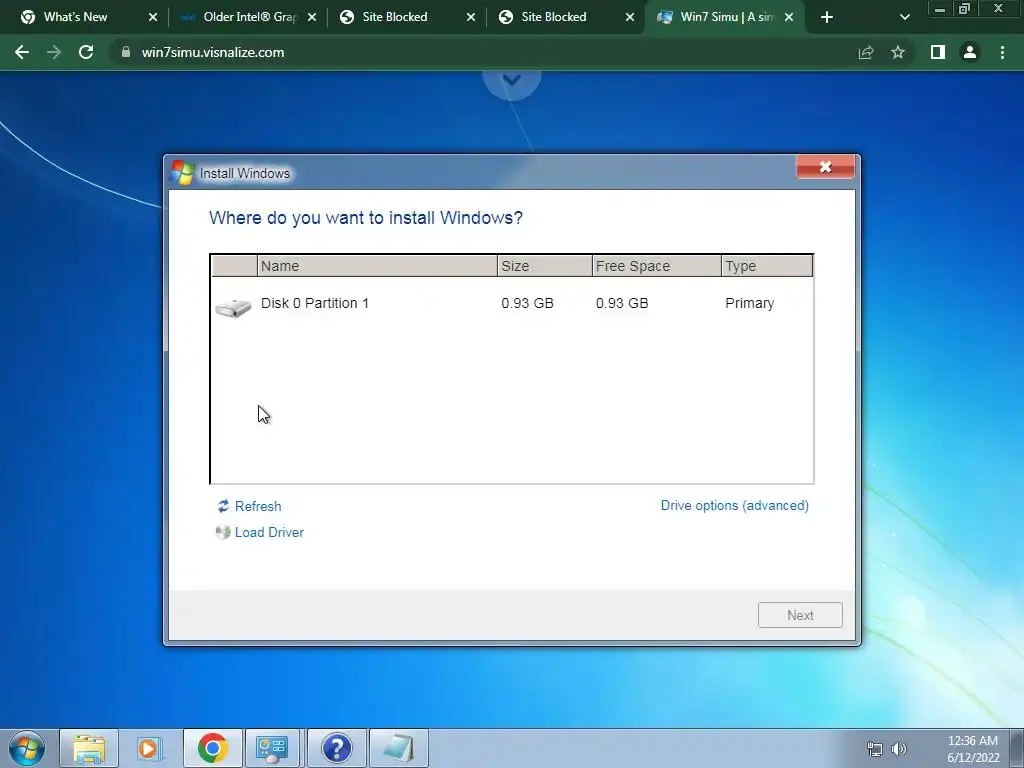Click the Size column header
The image size is (1024, 768).
545,266
